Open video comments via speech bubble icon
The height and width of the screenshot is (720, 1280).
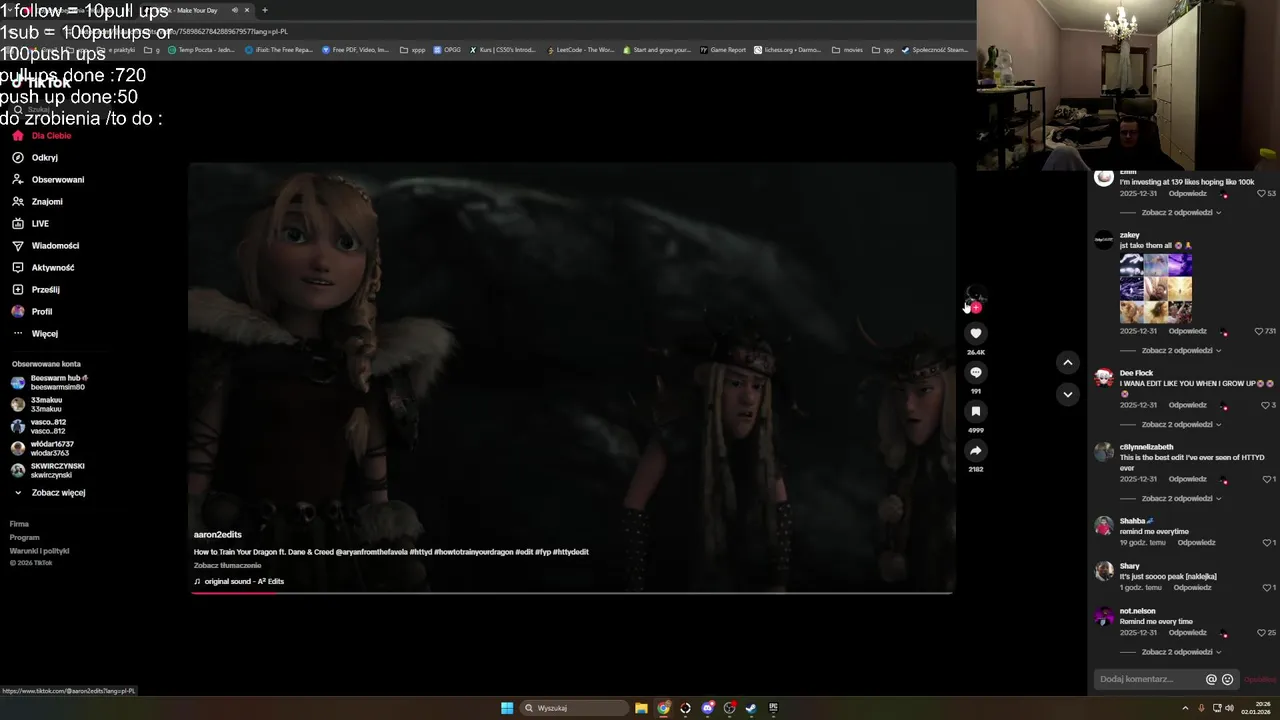[x=976, y=373]
